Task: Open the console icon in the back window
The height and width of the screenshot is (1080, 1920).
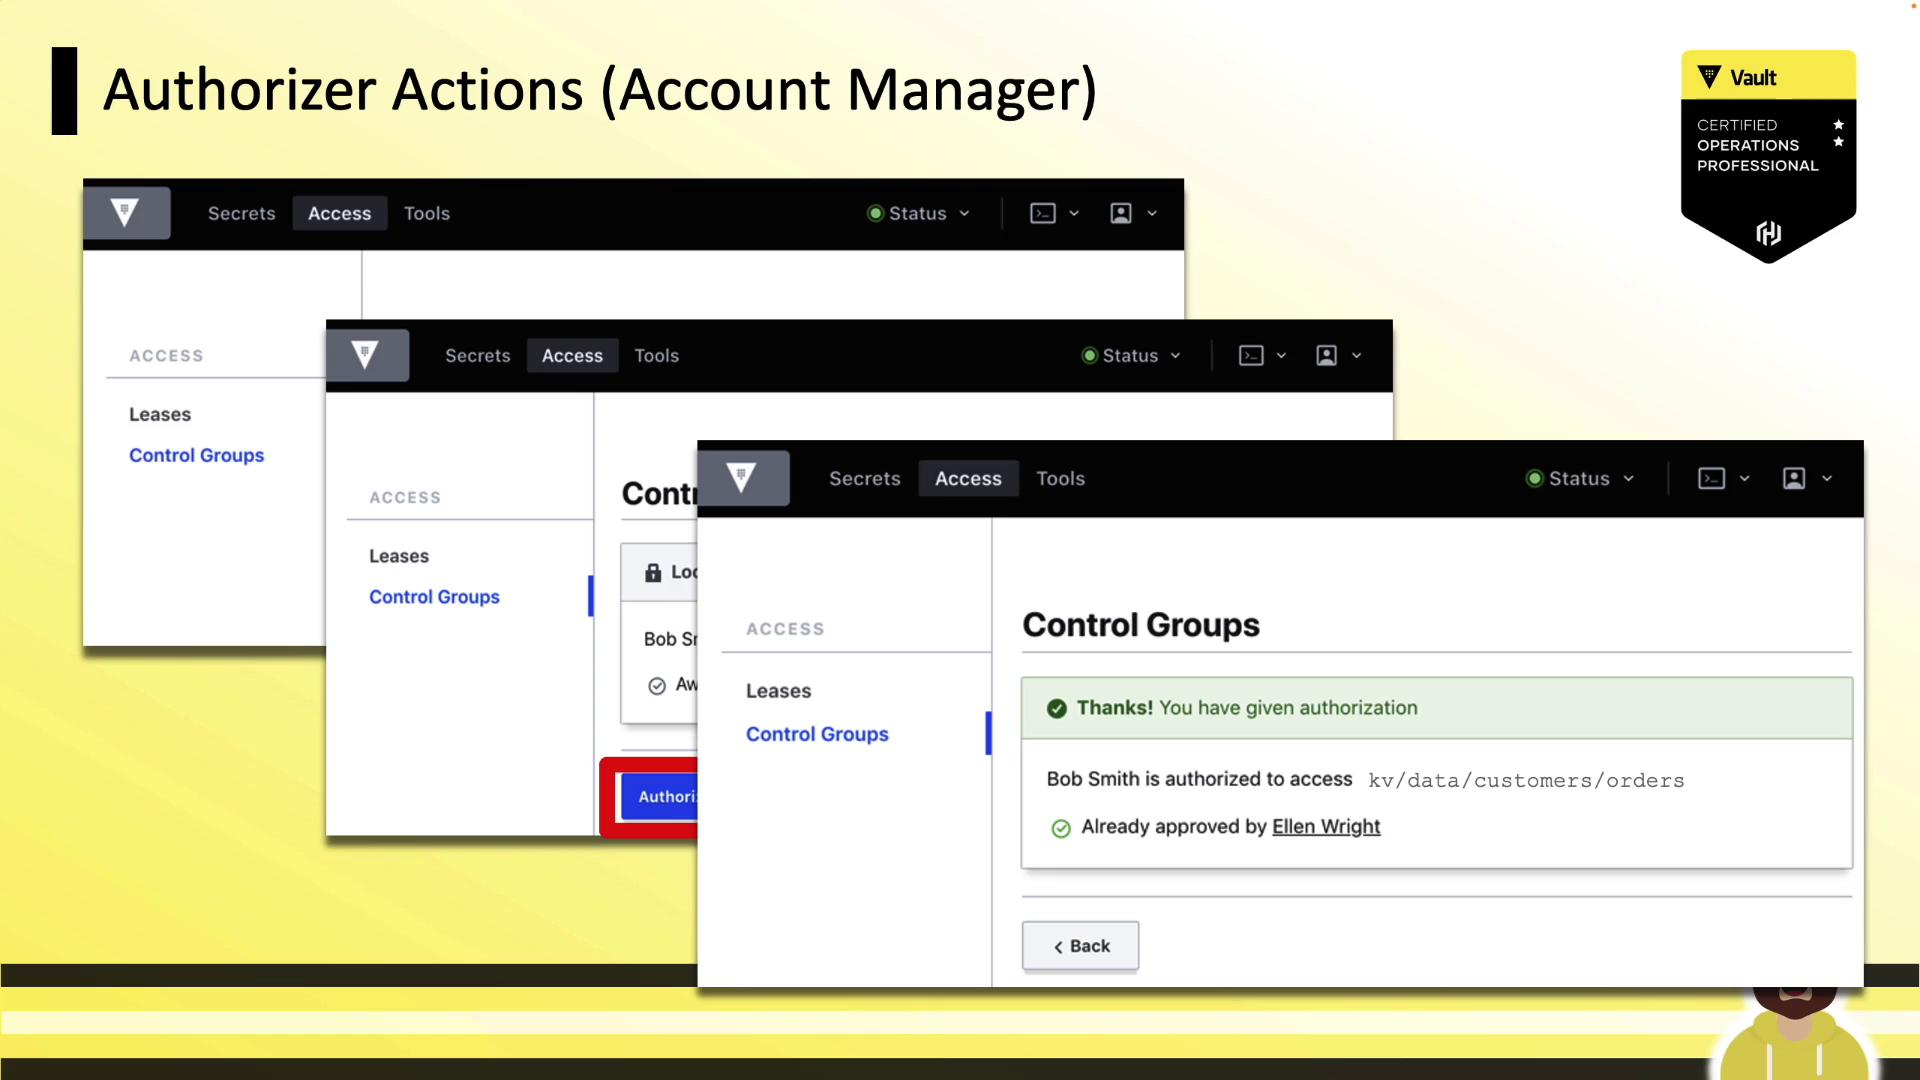Action: coord(1043,213)
